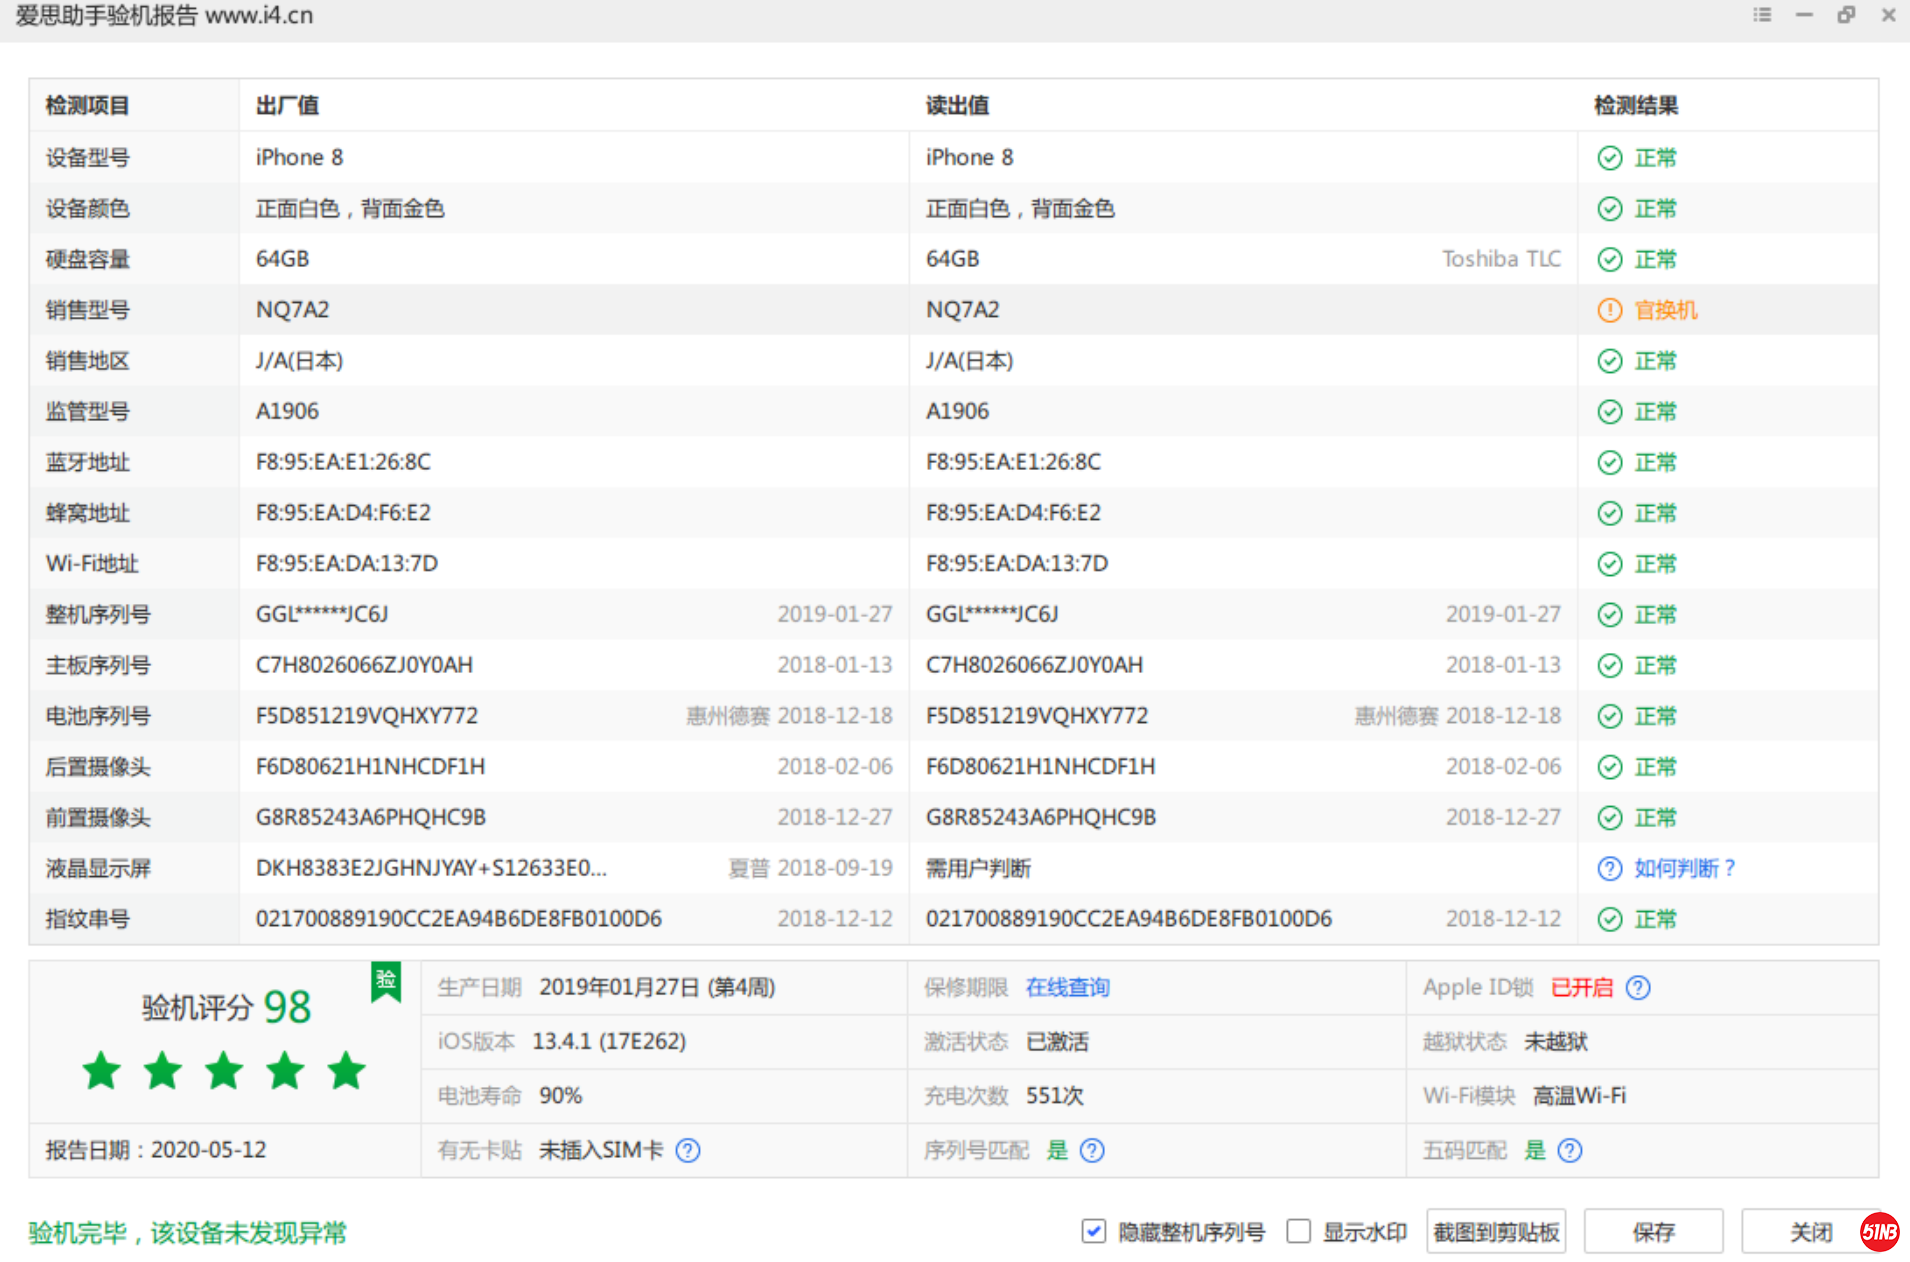This screenshot has height=1262, width=1910.
Task: Click the 检测结果 column header
Action: pos(1636,106)
